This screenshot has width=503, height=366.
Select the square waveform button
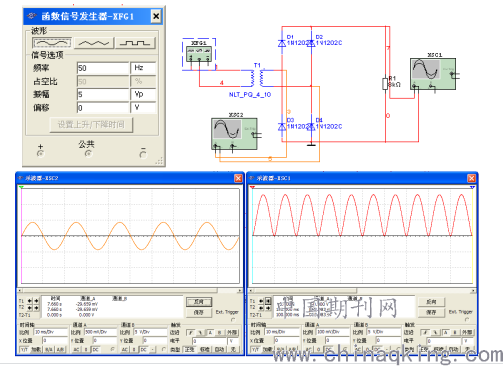pyautogui.click(x=135, y=43)
